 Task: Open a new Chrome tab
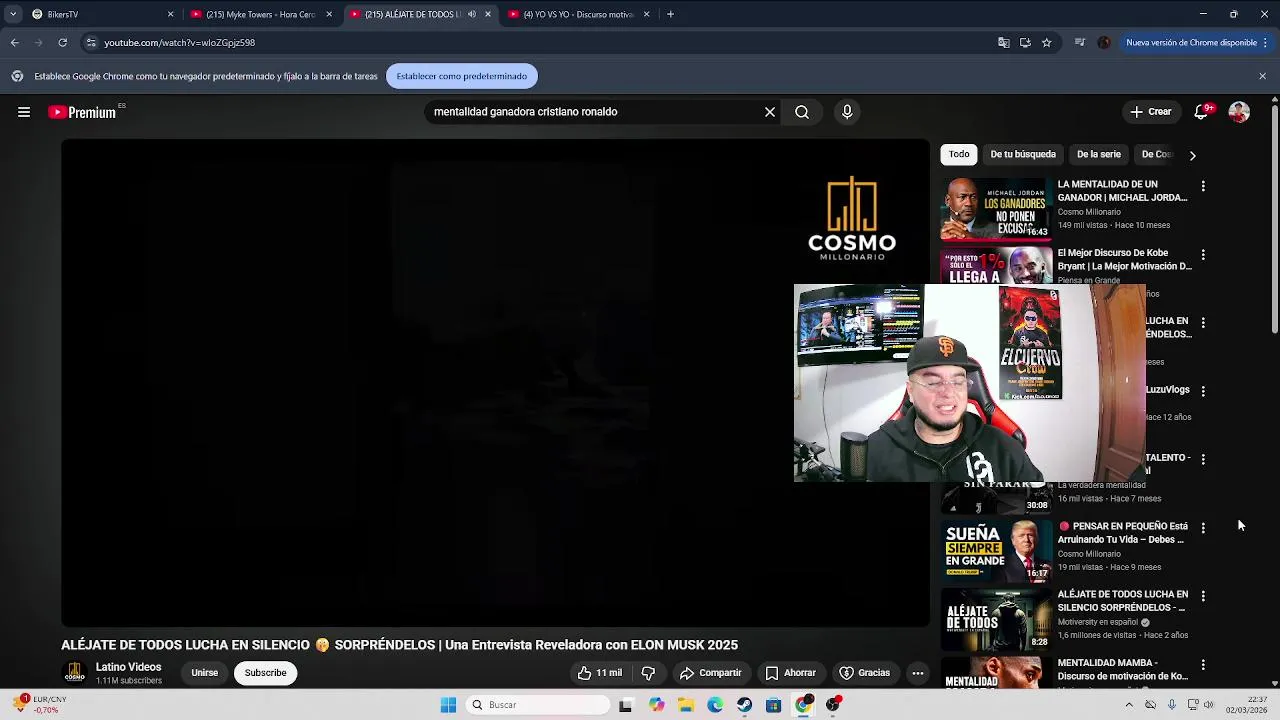pyautogui.click(x=670, y=14)
